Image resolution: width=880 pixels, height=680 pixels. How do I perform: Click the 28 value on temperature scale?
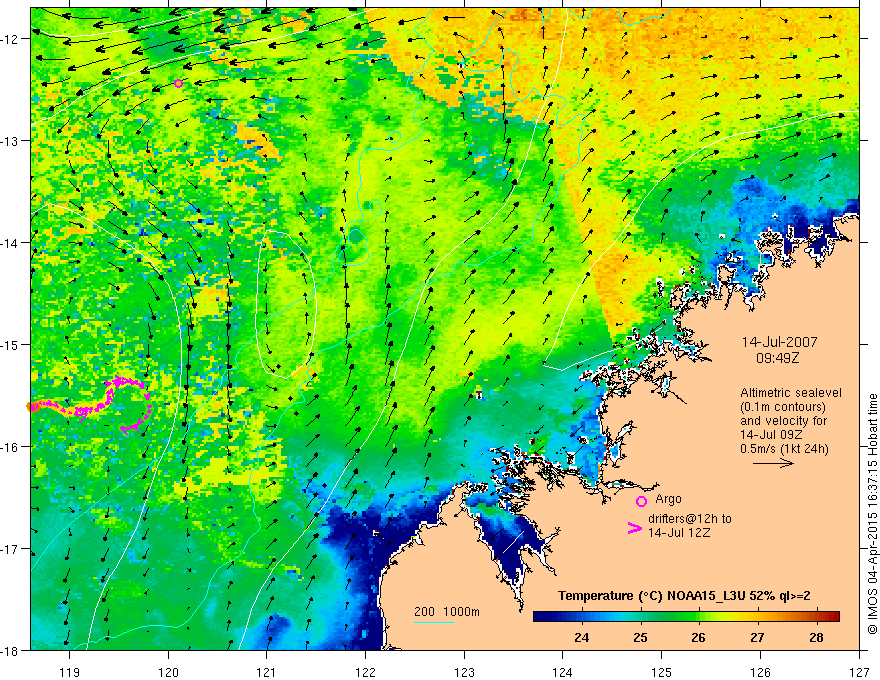point(816,637)
